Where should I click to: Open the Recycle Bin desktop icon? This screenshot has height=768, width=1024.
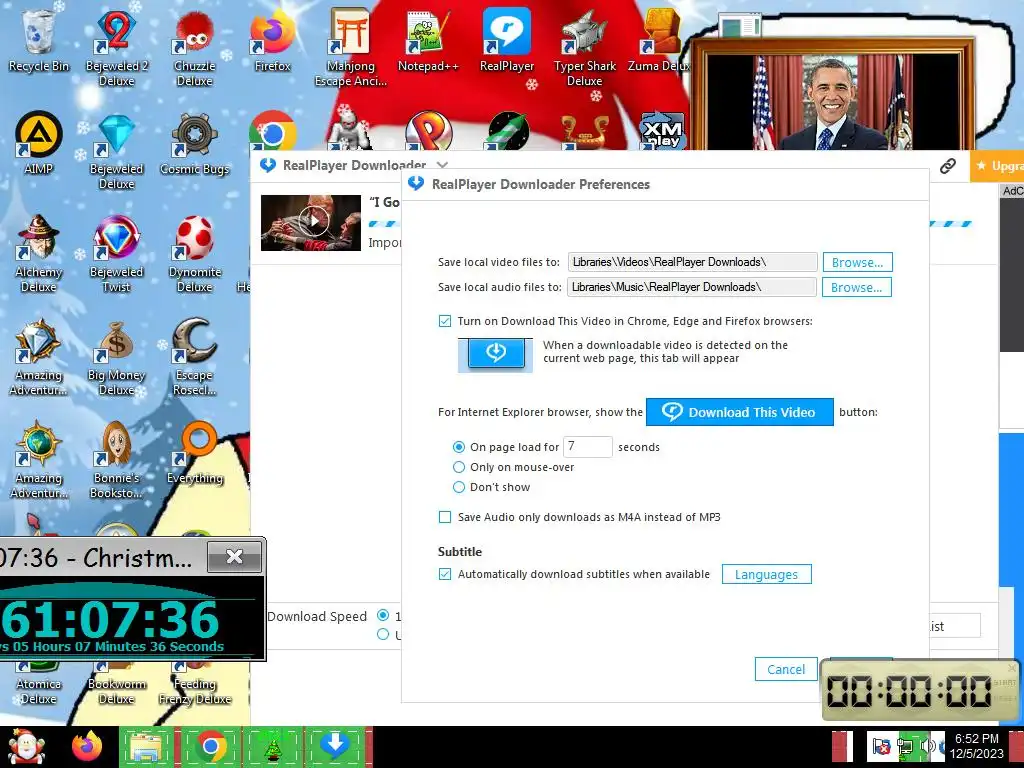pyautogui.click(x=39, y=39)
